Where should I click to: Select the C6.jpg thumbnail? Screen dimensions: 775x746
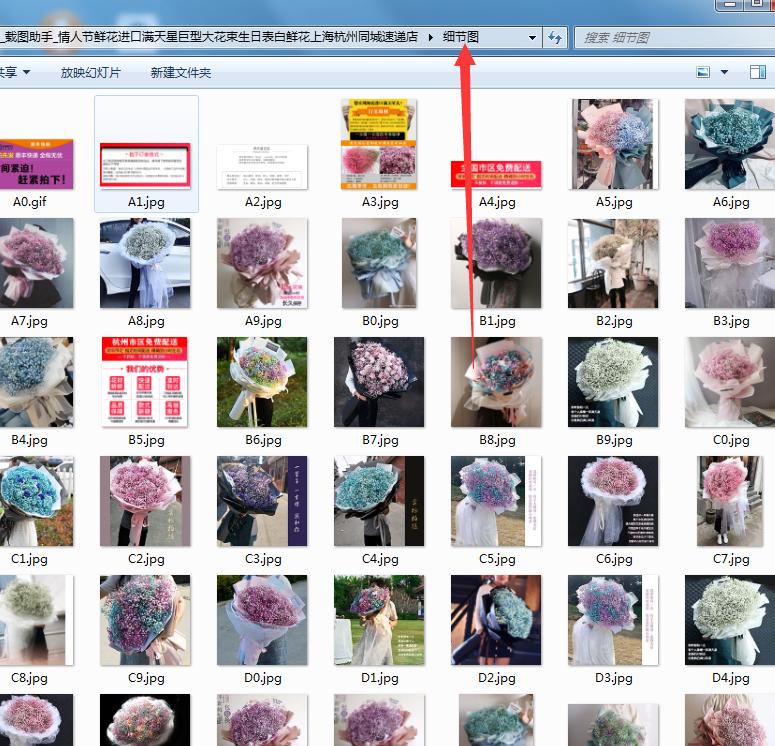point(613,501)
